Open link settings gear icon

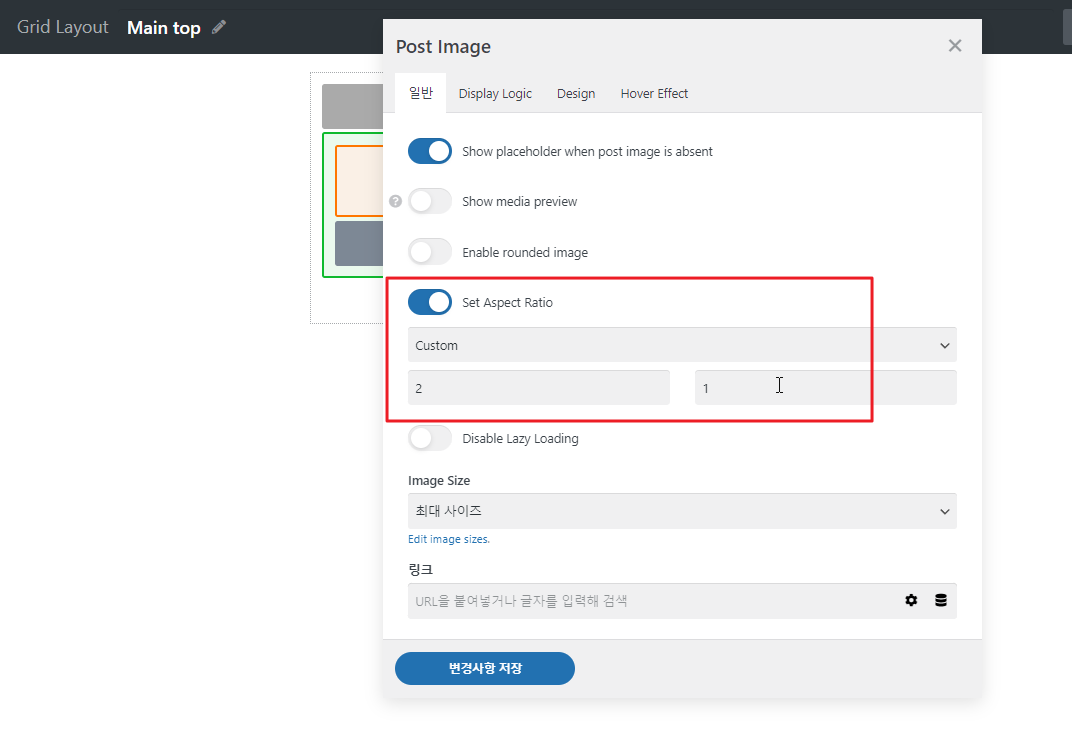pyautogui.click(x=911, y=600)
